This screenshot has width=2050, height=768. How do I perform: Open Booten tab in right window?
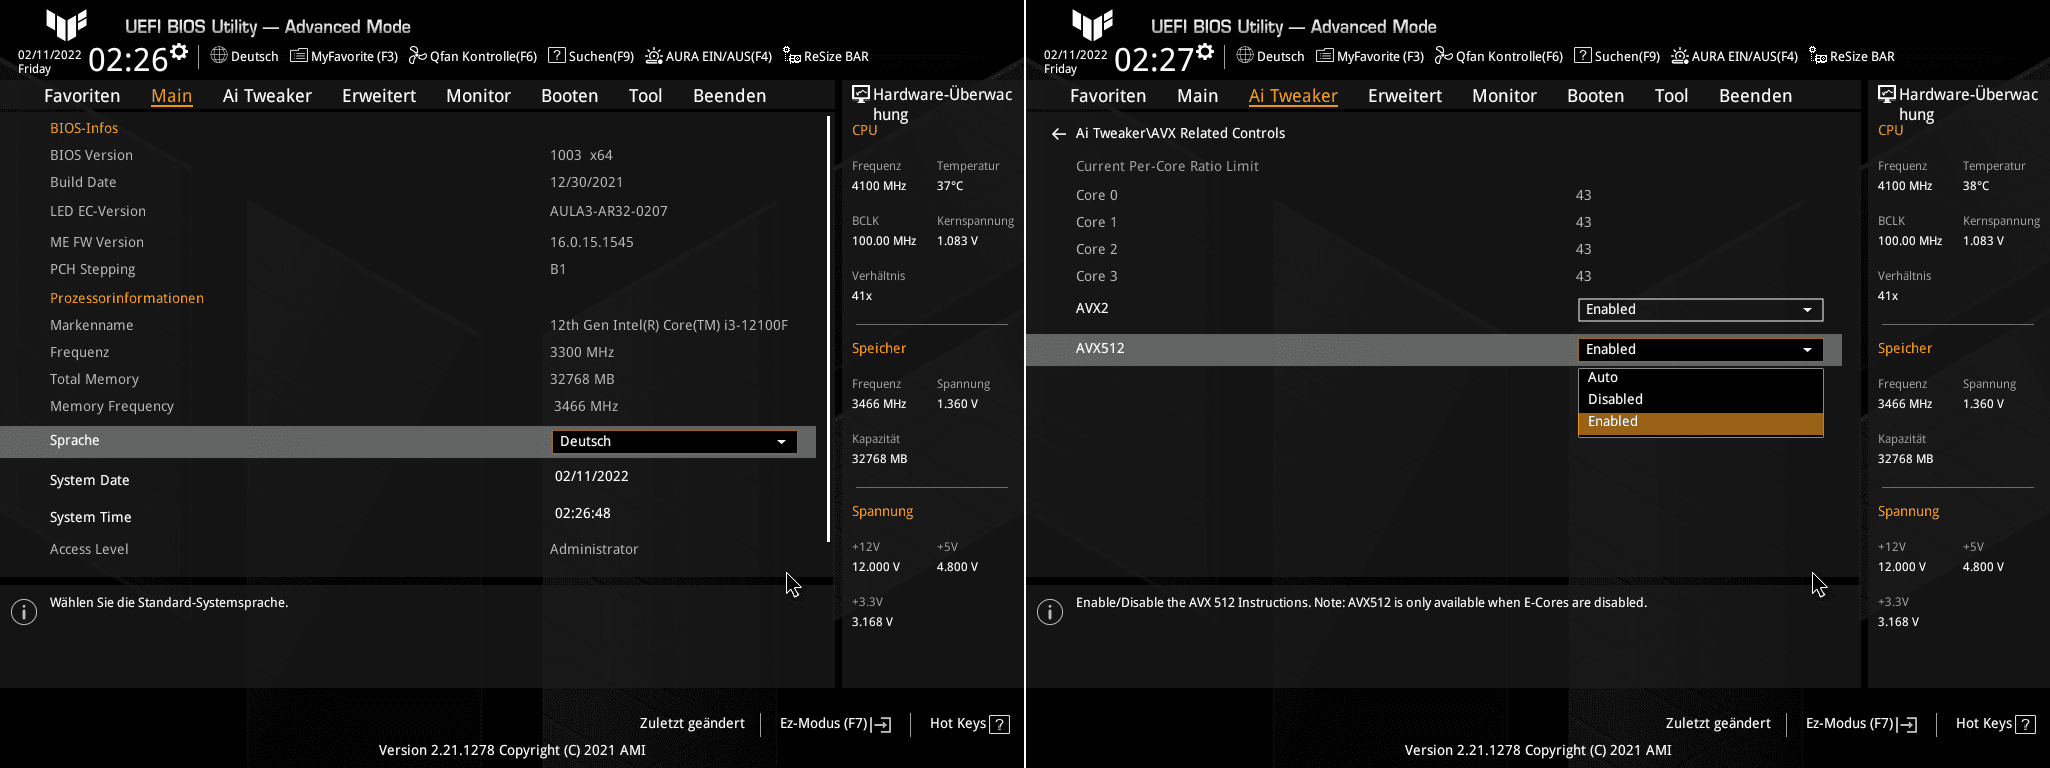1596,96
